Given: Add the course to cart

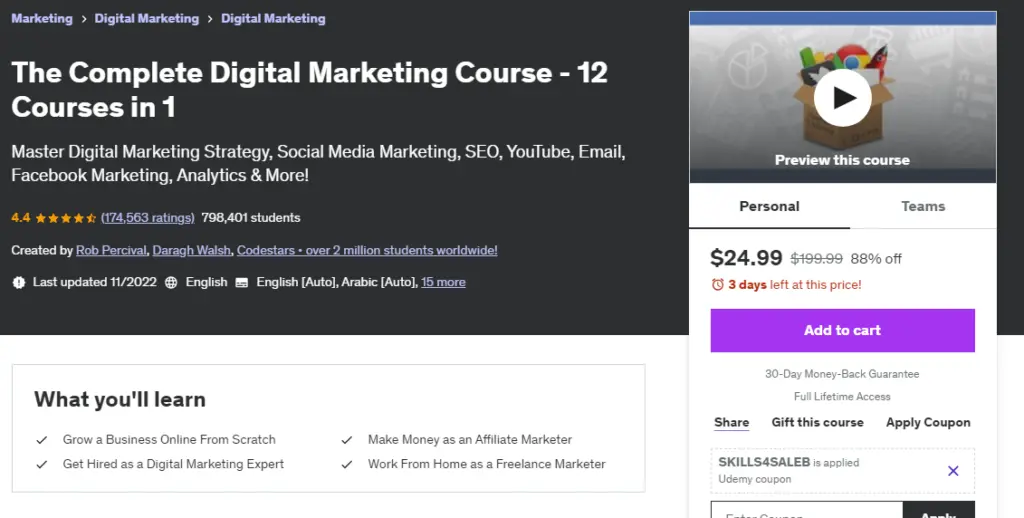Looking at the screenshot, I should (x=842, y=331).
